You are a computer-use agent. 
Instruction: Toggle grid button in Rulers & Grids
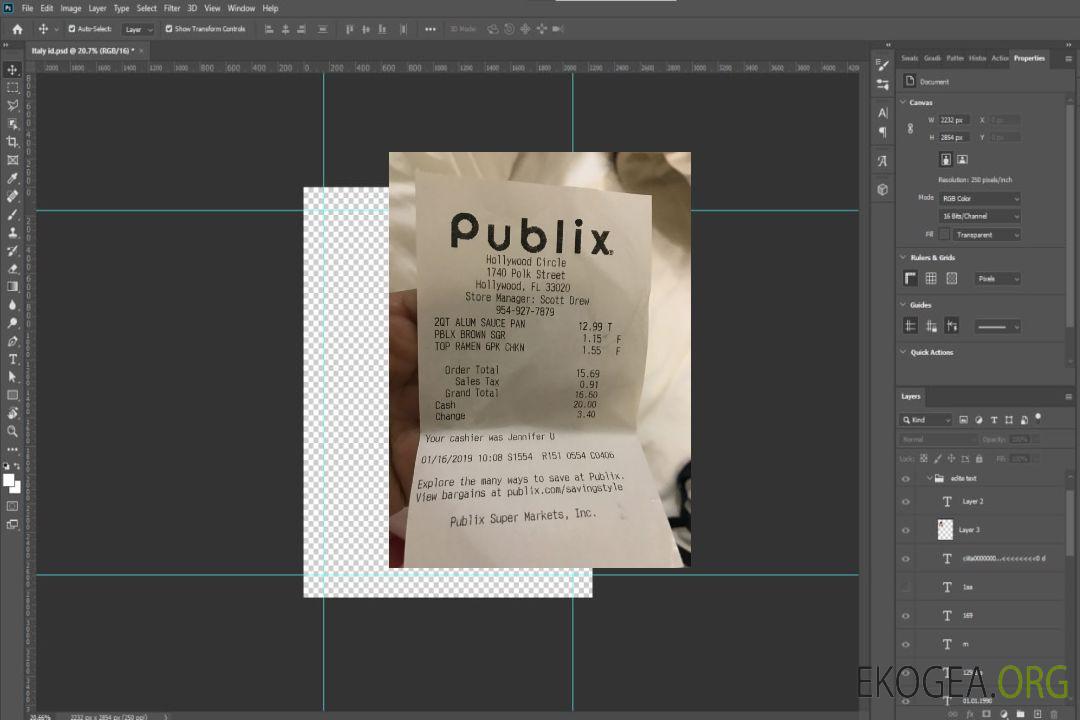pyautogui.click(x=931, y=278)
